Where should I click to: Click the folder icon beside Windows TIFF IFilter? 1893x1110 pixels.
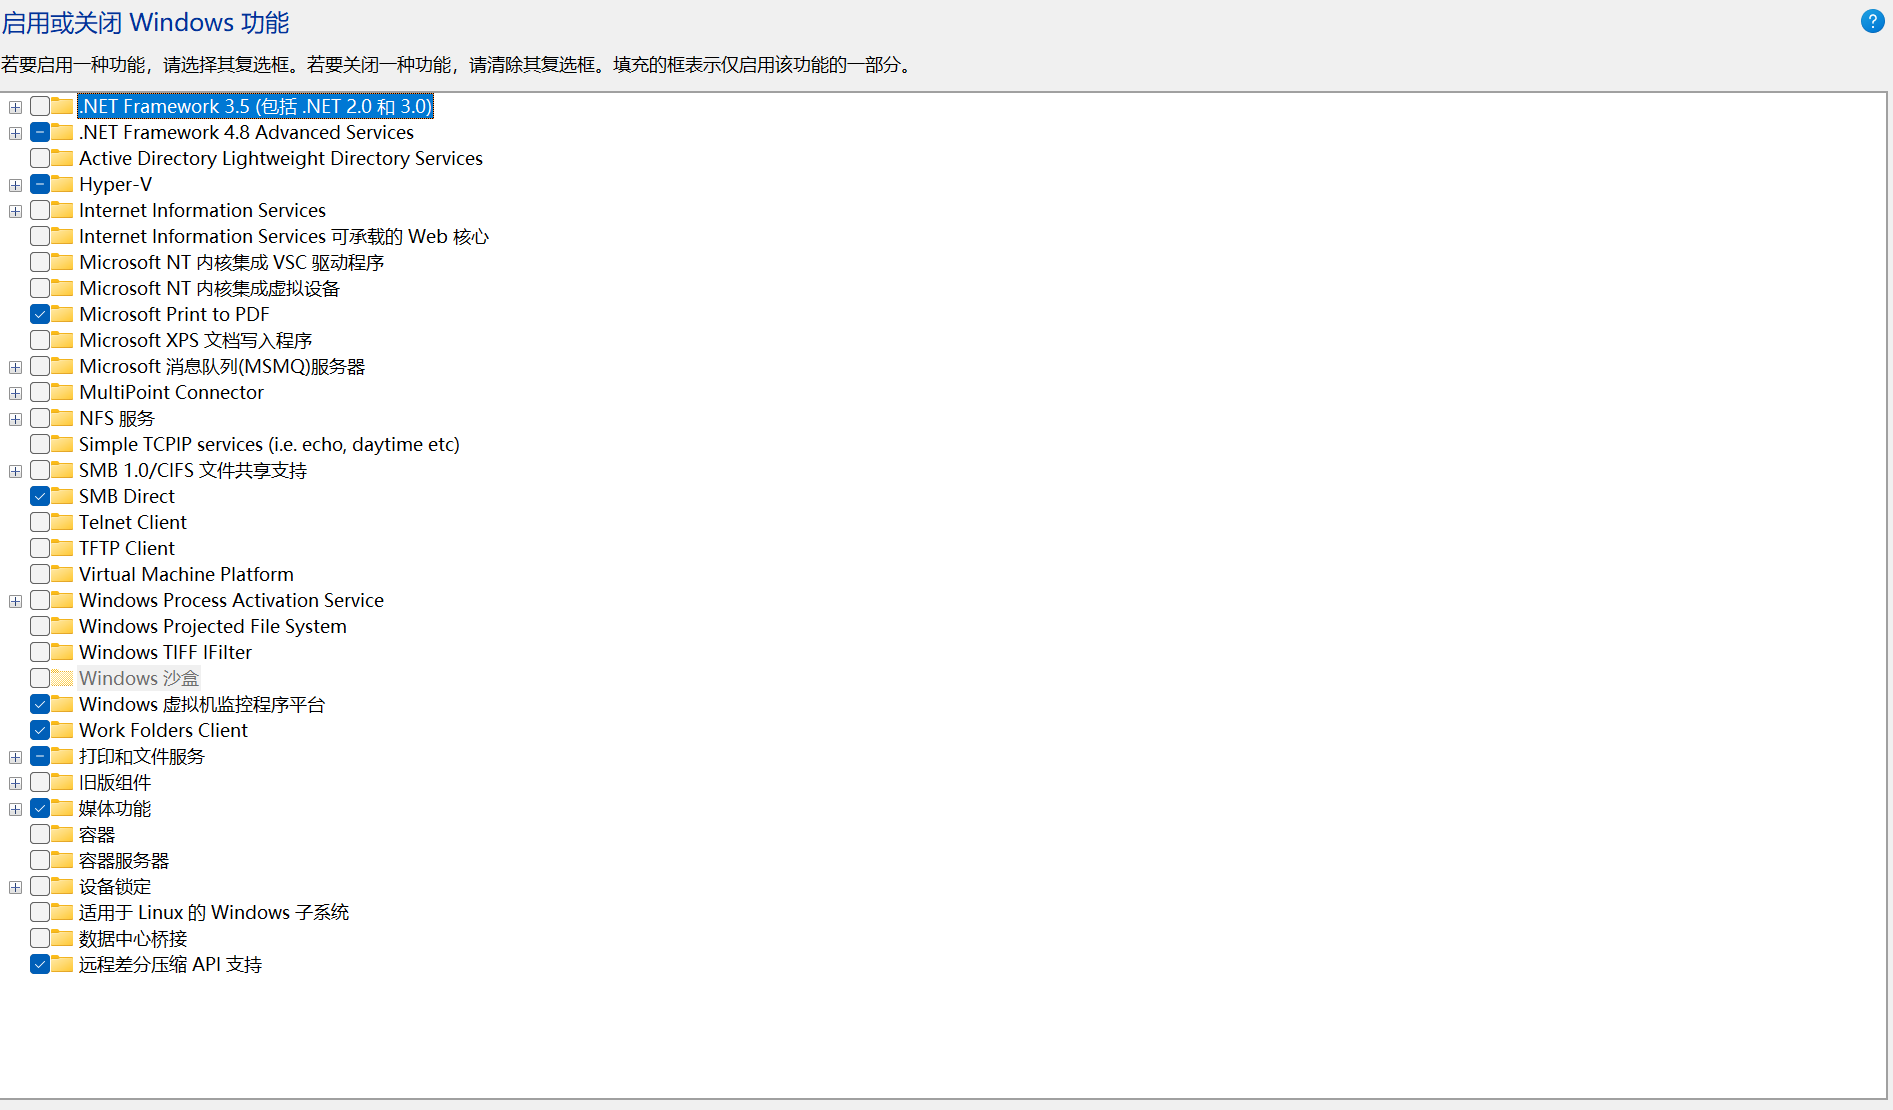point(62,652)
